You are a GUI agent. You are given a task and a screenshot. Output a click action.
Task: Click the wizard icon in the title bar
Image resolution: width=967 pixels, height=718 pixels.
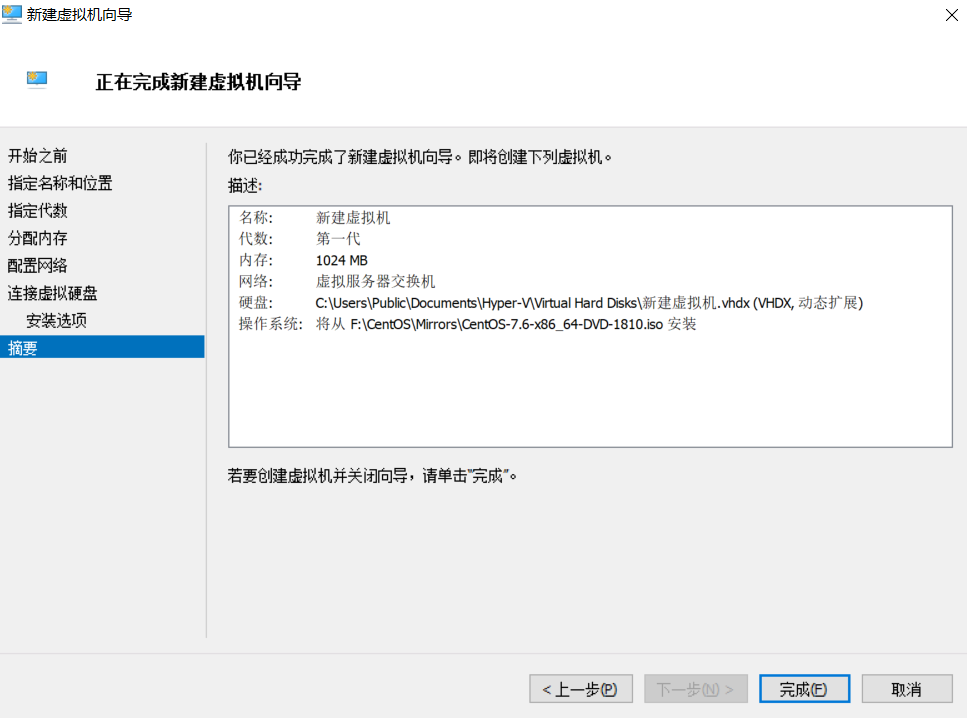[12, 14]
